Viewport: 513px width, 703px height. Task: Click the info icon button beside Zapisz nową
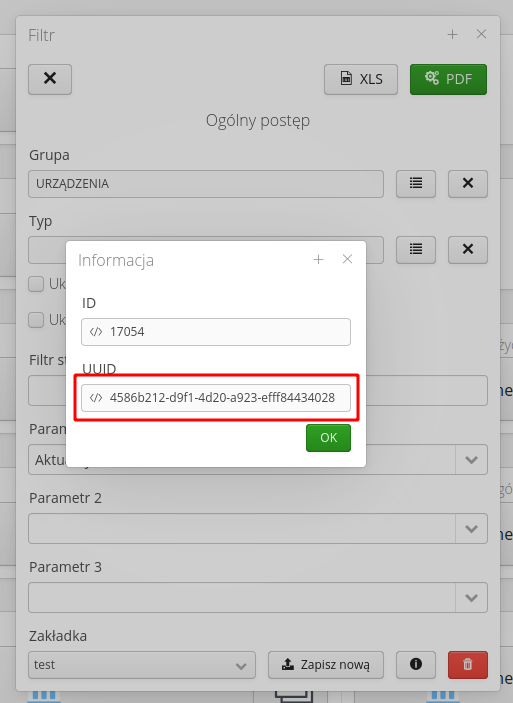[x=416, y=664]
